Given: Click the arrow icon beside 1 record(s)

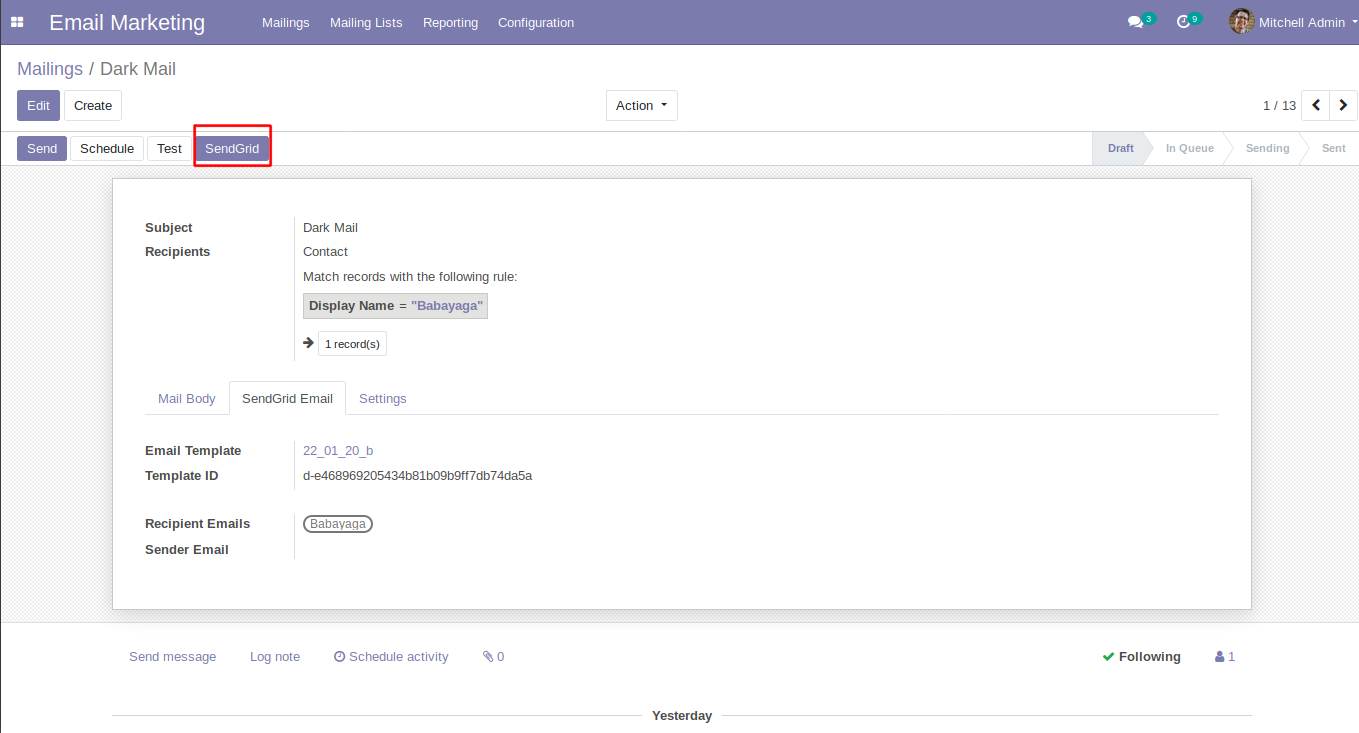Looking at the screenshot, I should pyautogui.click(x=309, y=343).
